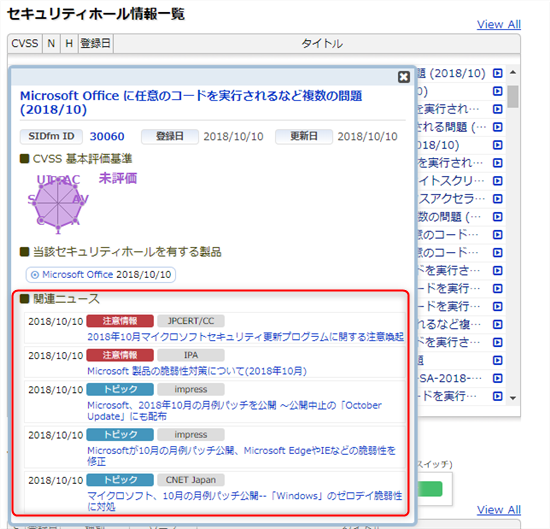Open detail icon for row ending 0)
The width and height of the screenshot is (550, 529).
tap(497, 91)
